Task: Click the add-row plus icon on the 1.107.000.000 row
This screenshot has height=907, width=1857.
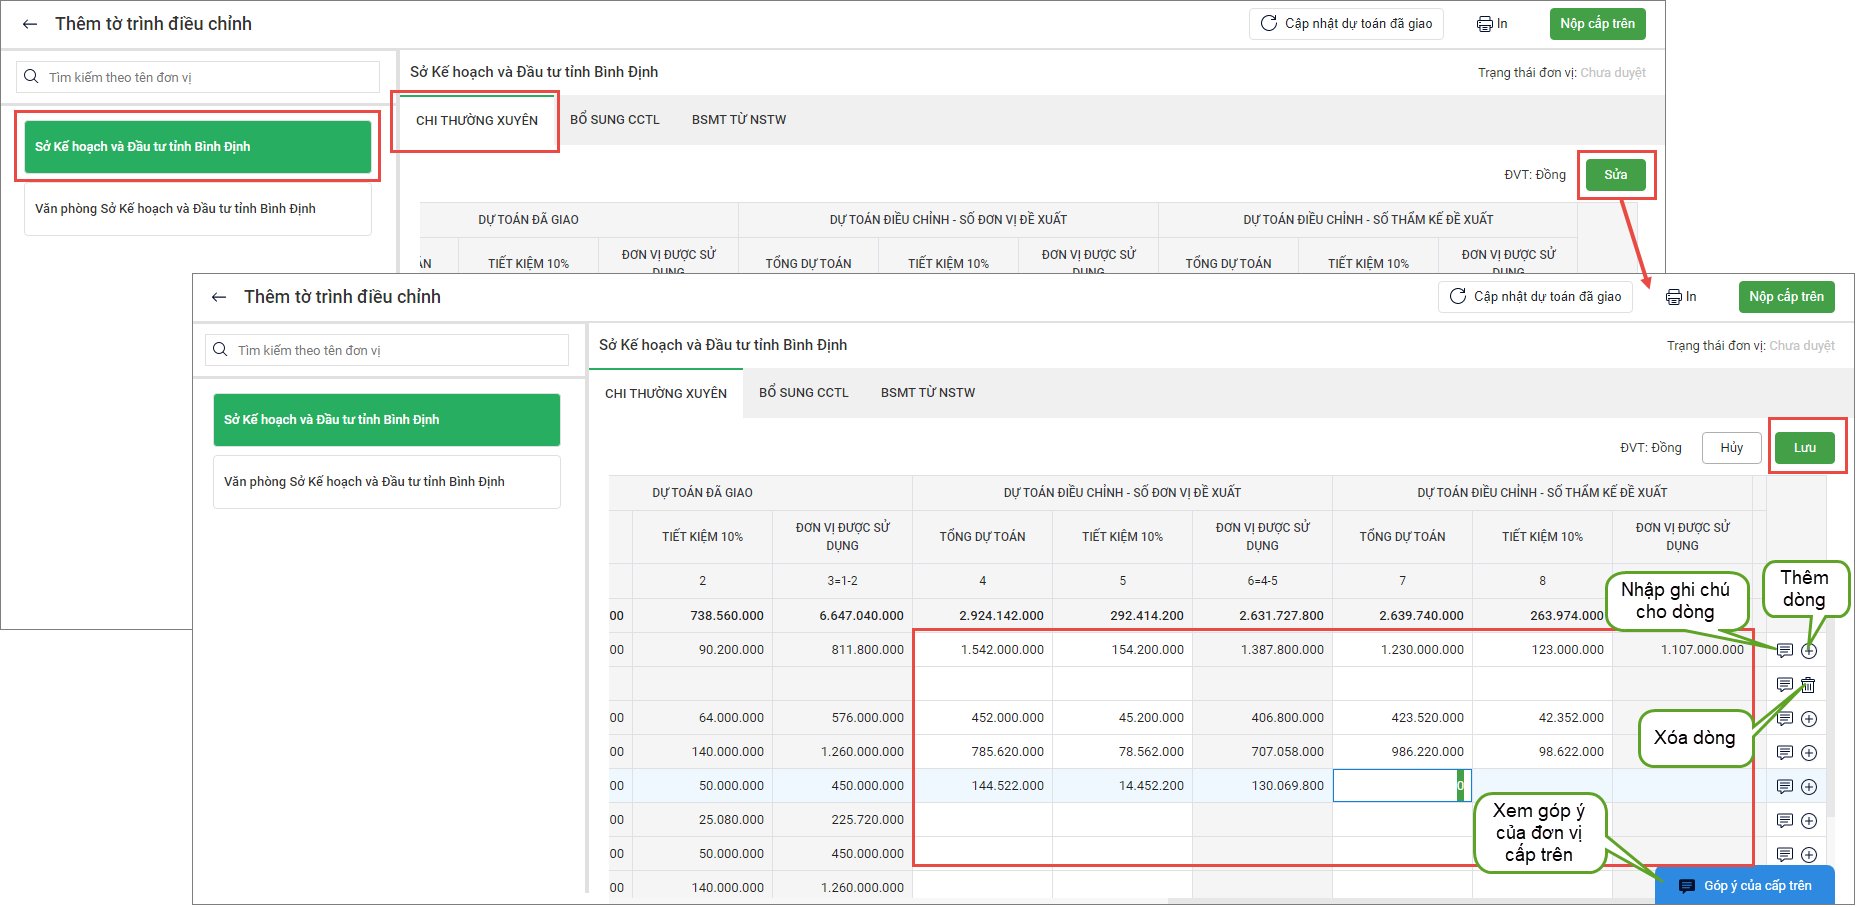Action: (x=1809, y=651)
